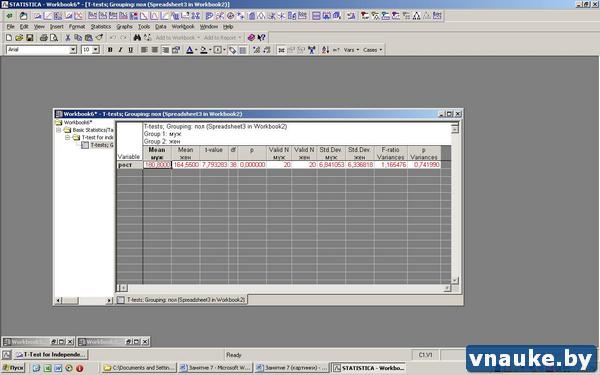This screenshot has width=600, height=375.
Task: Click the Format Painter brush icon
Action: coord(99,38)
